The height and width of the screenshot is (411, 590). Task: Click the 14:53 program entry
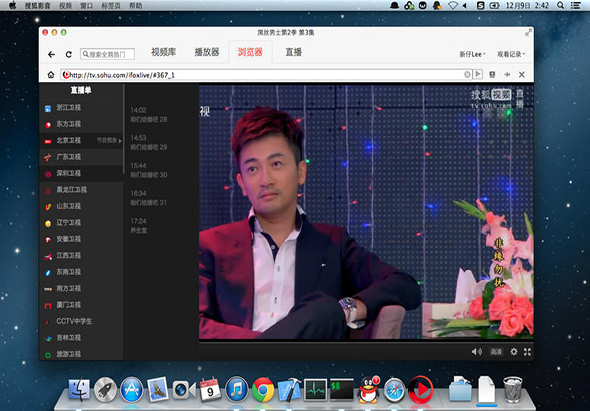coord(149,142)
